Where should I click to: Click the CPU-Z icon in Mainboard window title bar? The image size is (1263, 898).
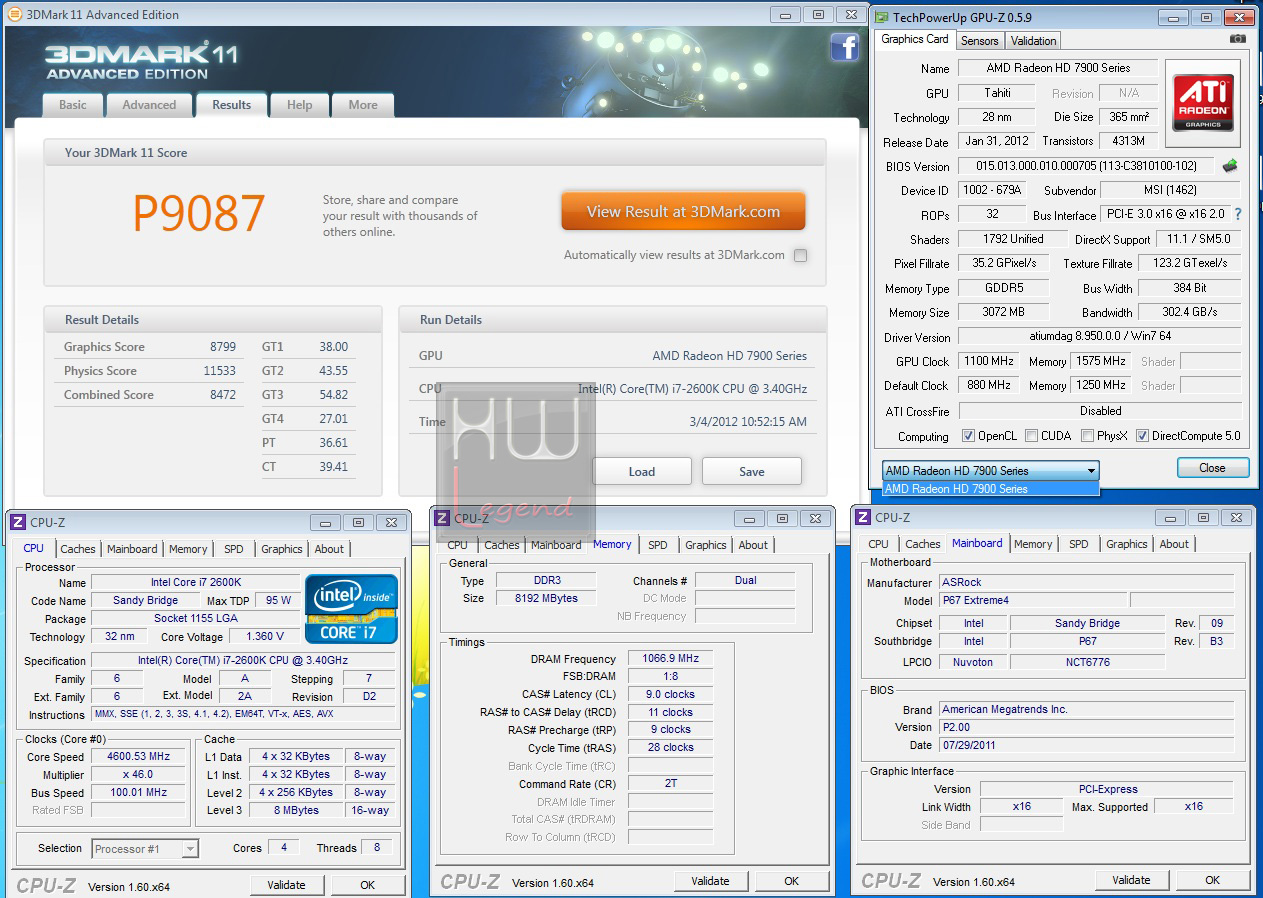point(862,517)
